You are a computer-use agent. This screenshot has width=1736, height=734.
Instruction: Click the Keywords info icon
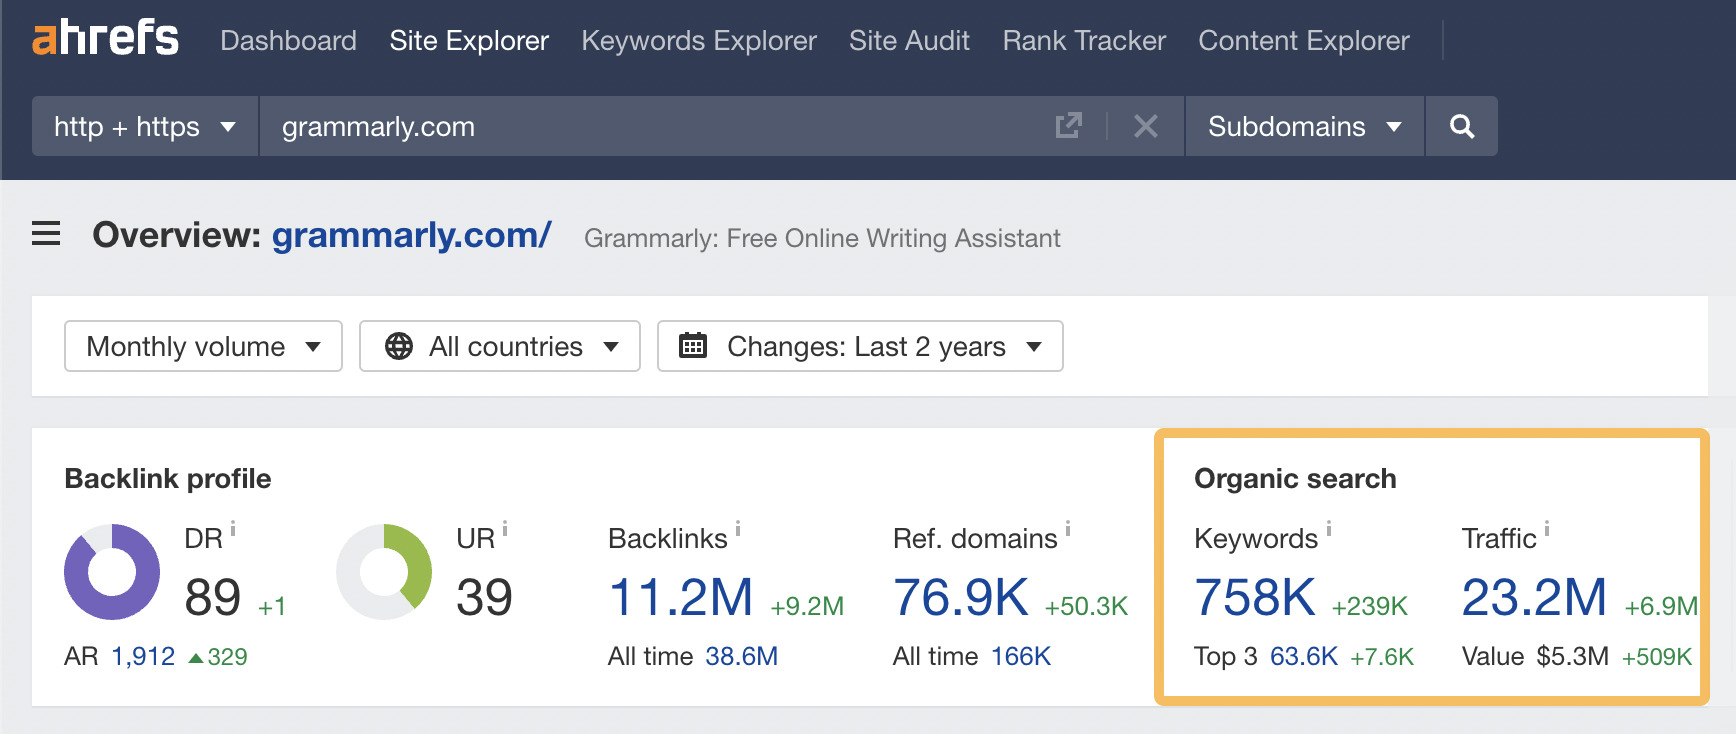tap(1329, 528)
